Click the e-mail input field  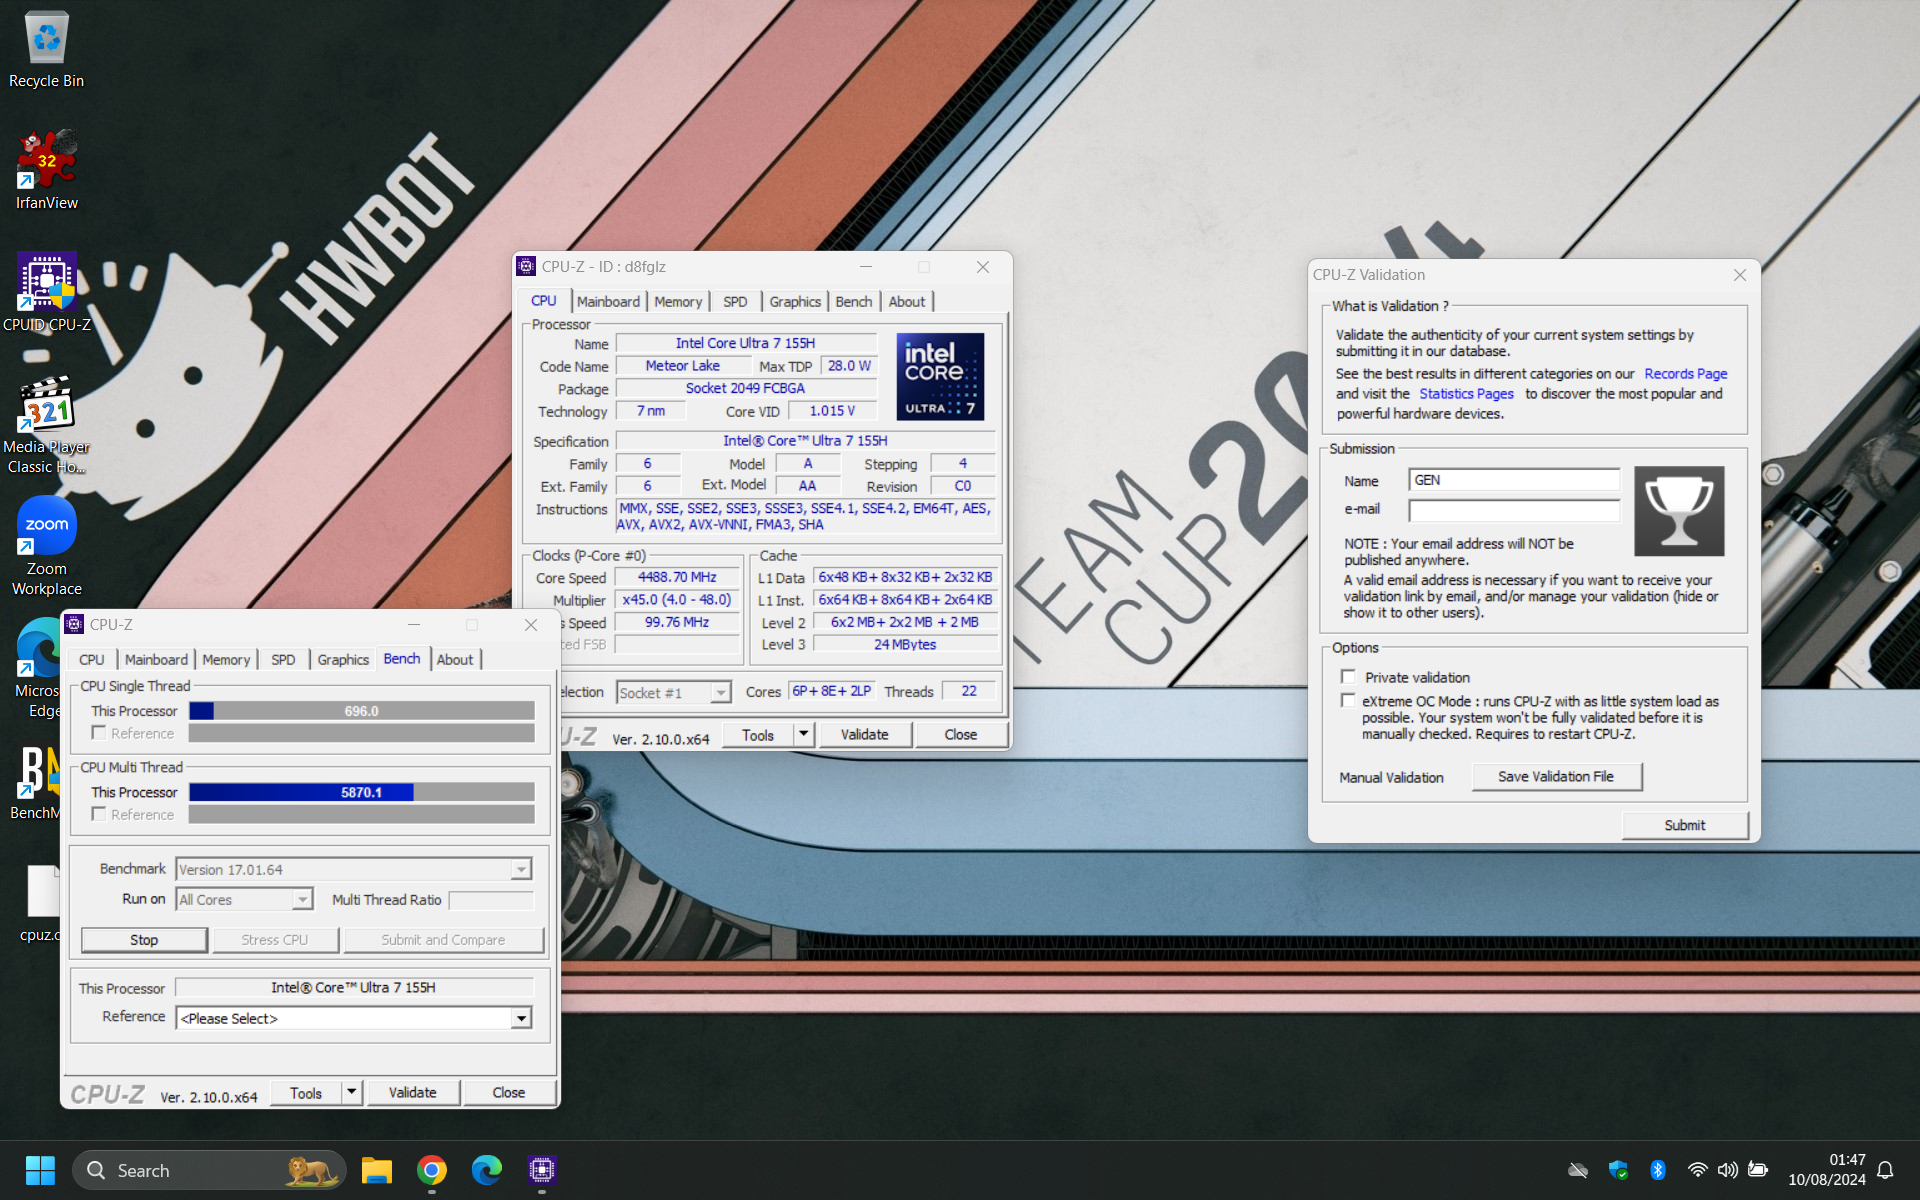pos(1514,510)
